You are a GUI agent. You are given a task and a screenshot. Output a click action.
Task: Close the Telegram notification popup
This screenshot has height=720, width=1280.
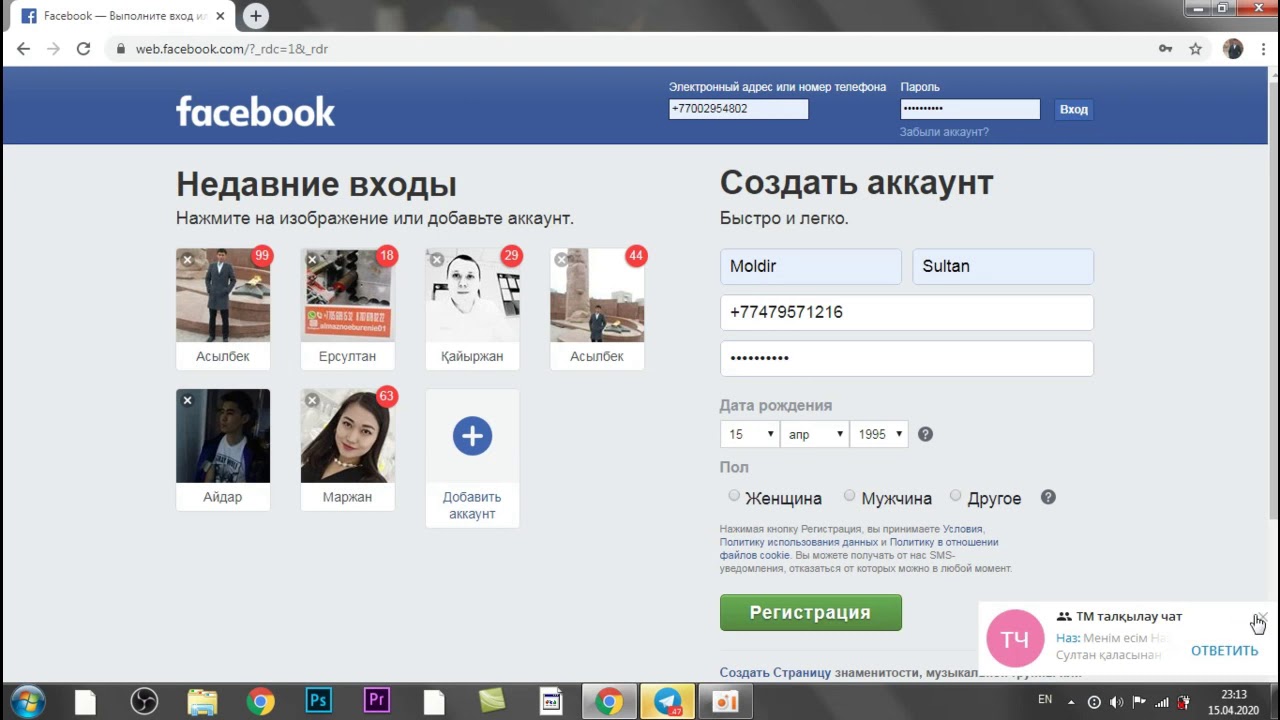tap(1262, 617)
